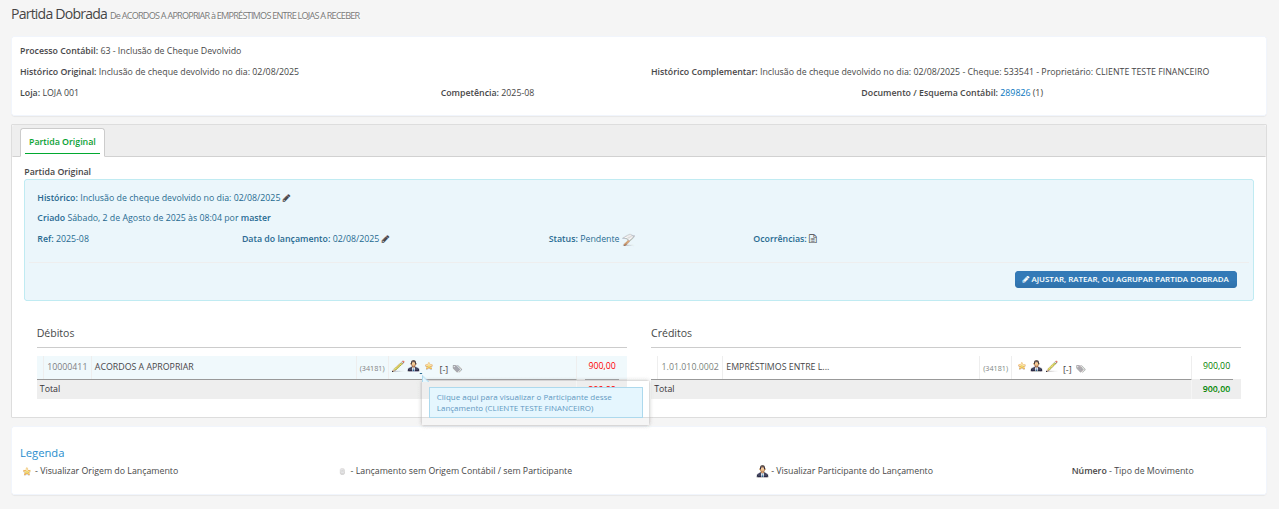
Task: Click the credit value 900,00 in the credit row
Action: pyautogui.click(x=1216, y=366)
